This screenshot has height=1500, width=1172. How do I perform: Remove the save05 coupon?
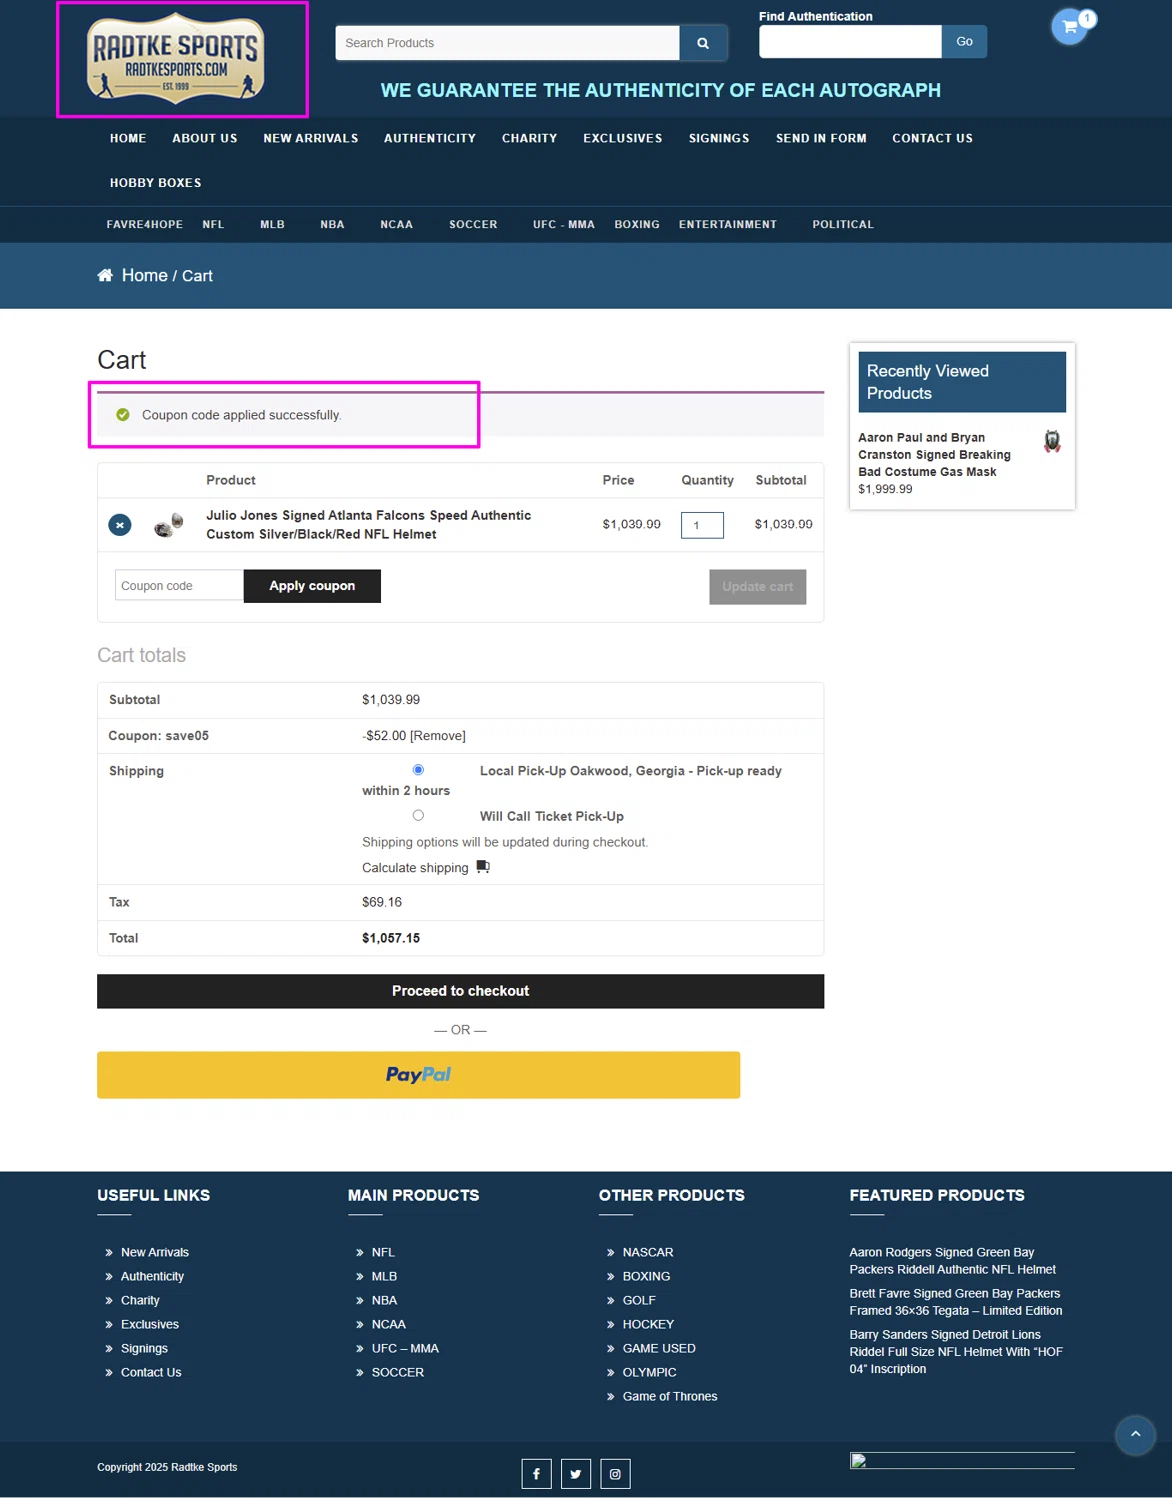click(x=438, y=736)
